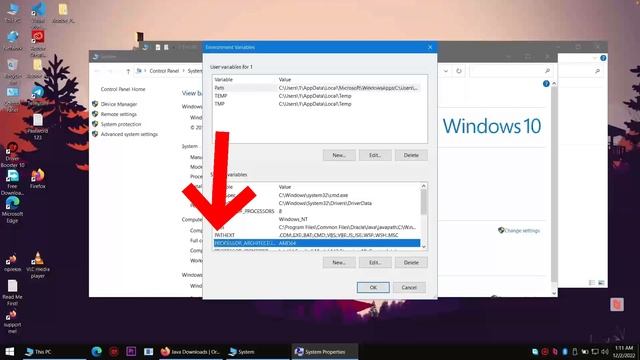
Task: Select the highlighted PROCESSOR_ARCHITECTURE AMD64 row
Action: click(317, 243)
